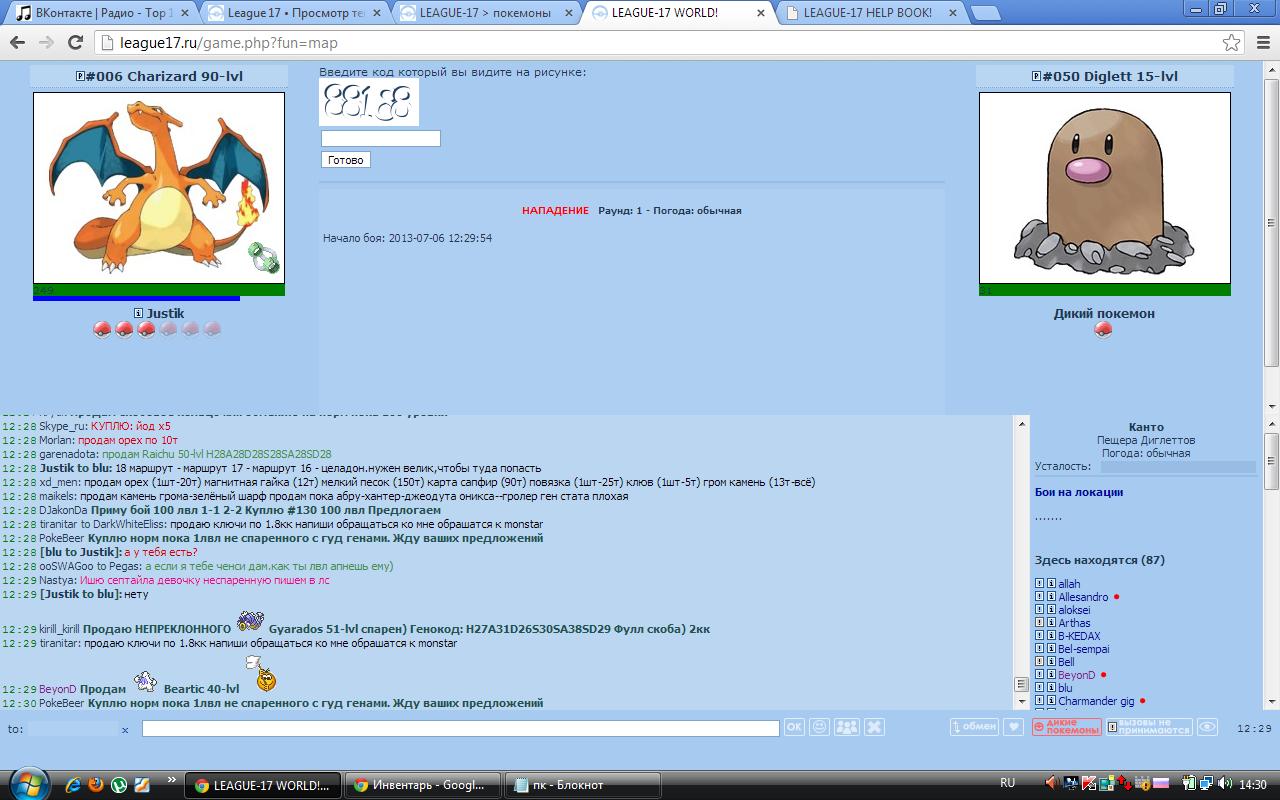Click chat scrollbar up arrow
The height and width of the screenshot is (800, 1280).
(1021, 424)
